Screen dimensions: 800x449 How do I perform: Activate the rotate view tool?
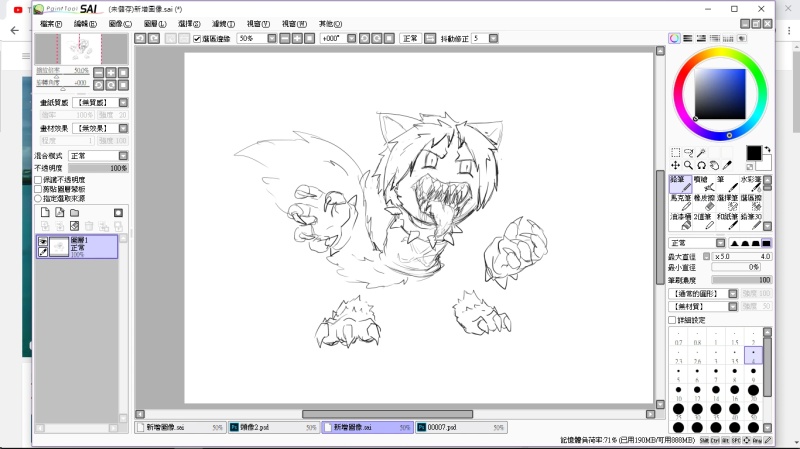[x=701, y=165]
